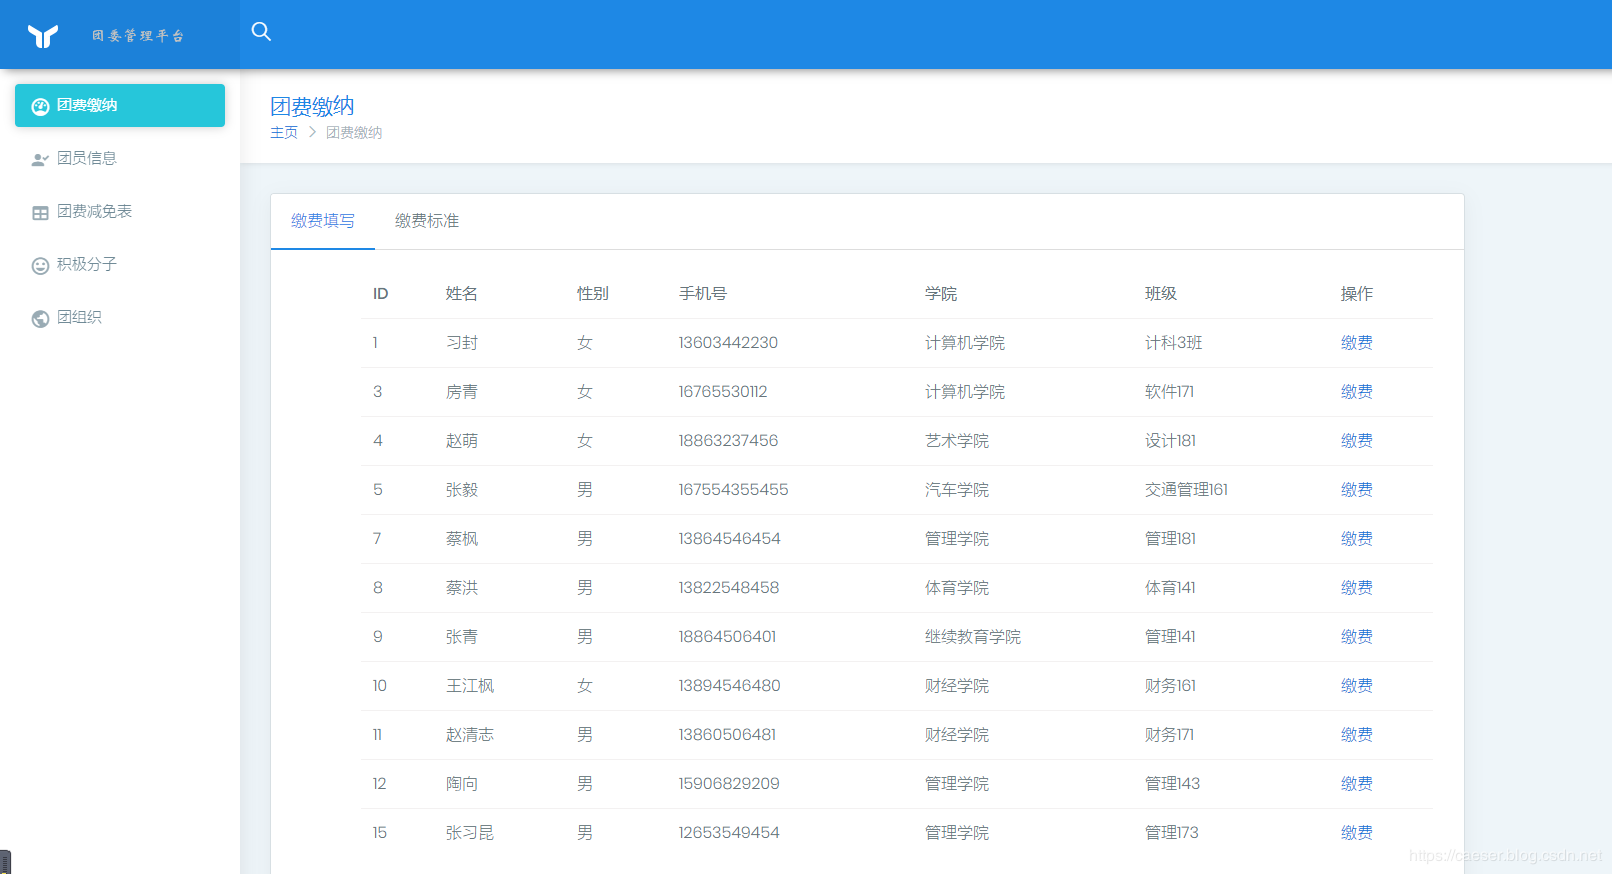Click the class cell 管理173
Screen dimensions: 1612x874
[x=1172, y=833]
